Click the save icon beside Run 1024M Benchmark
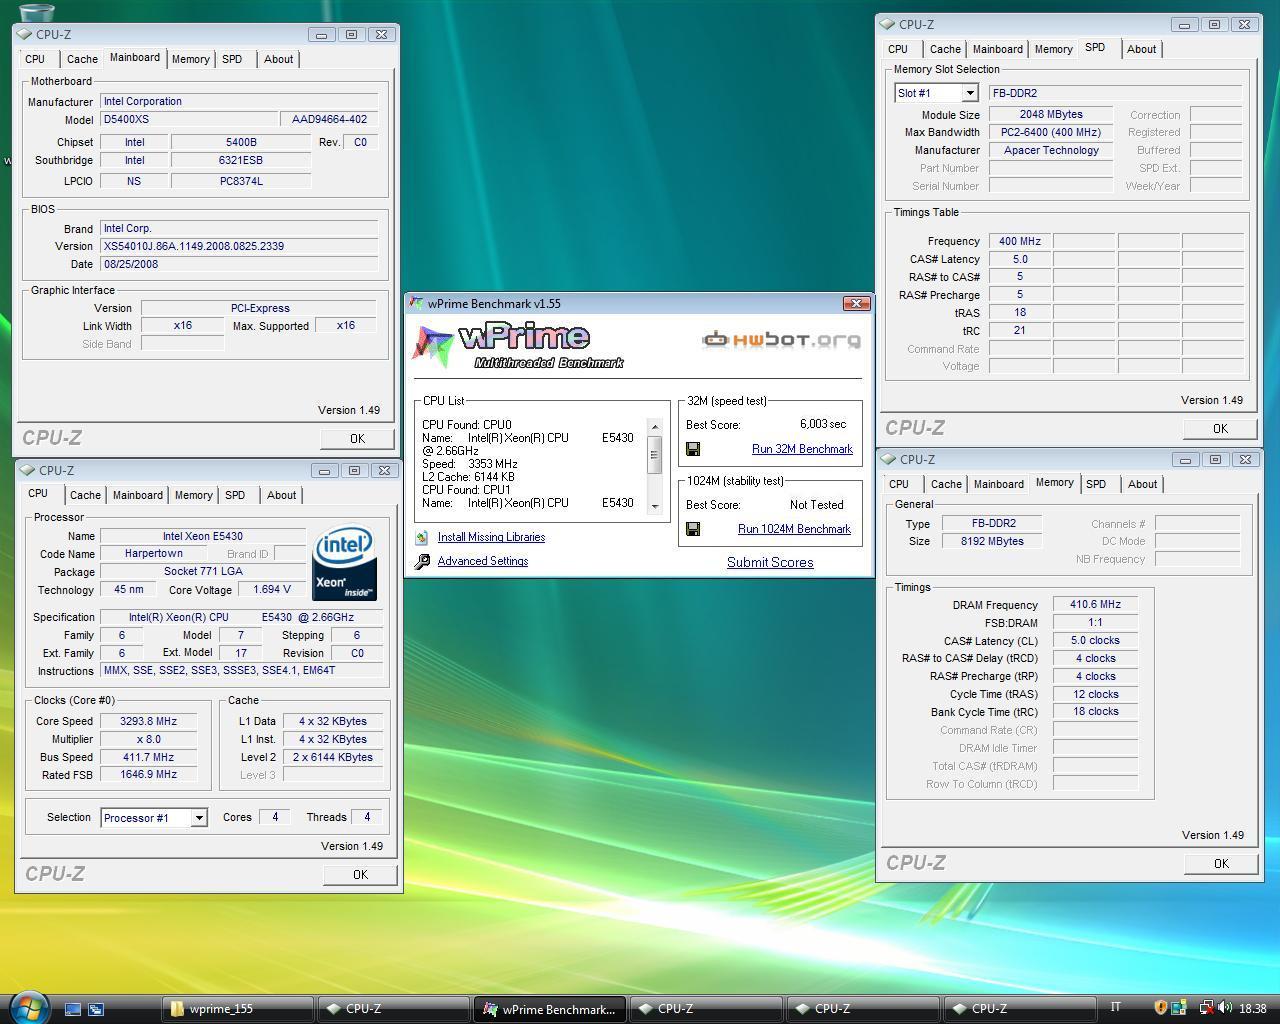Viewport: 1280px width, 1024px height. point(692,529)
